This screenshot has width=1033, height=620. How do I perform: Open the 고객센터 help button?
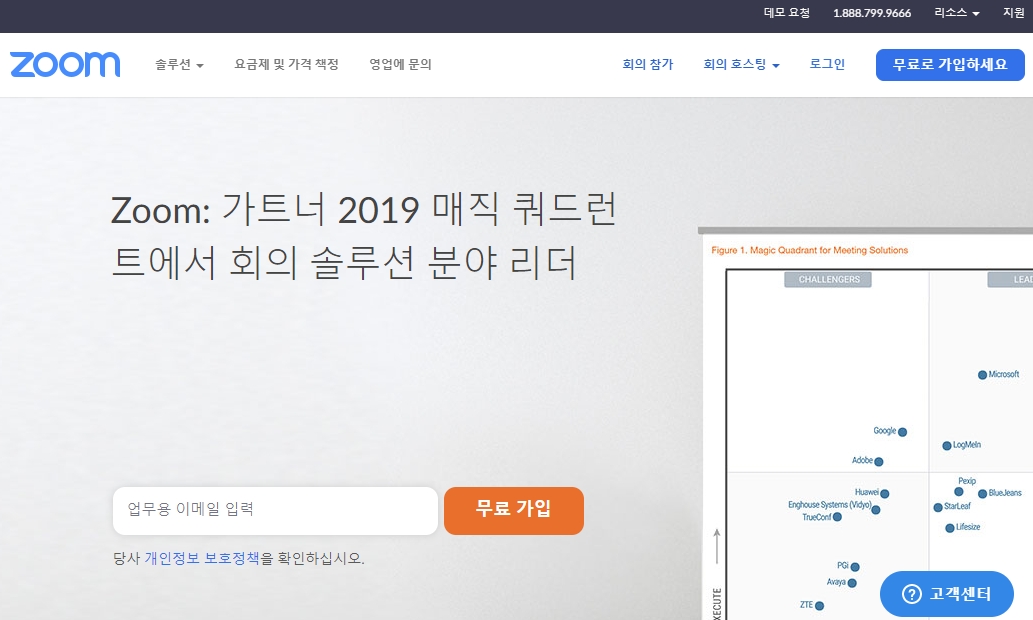[x=947, y=594]
